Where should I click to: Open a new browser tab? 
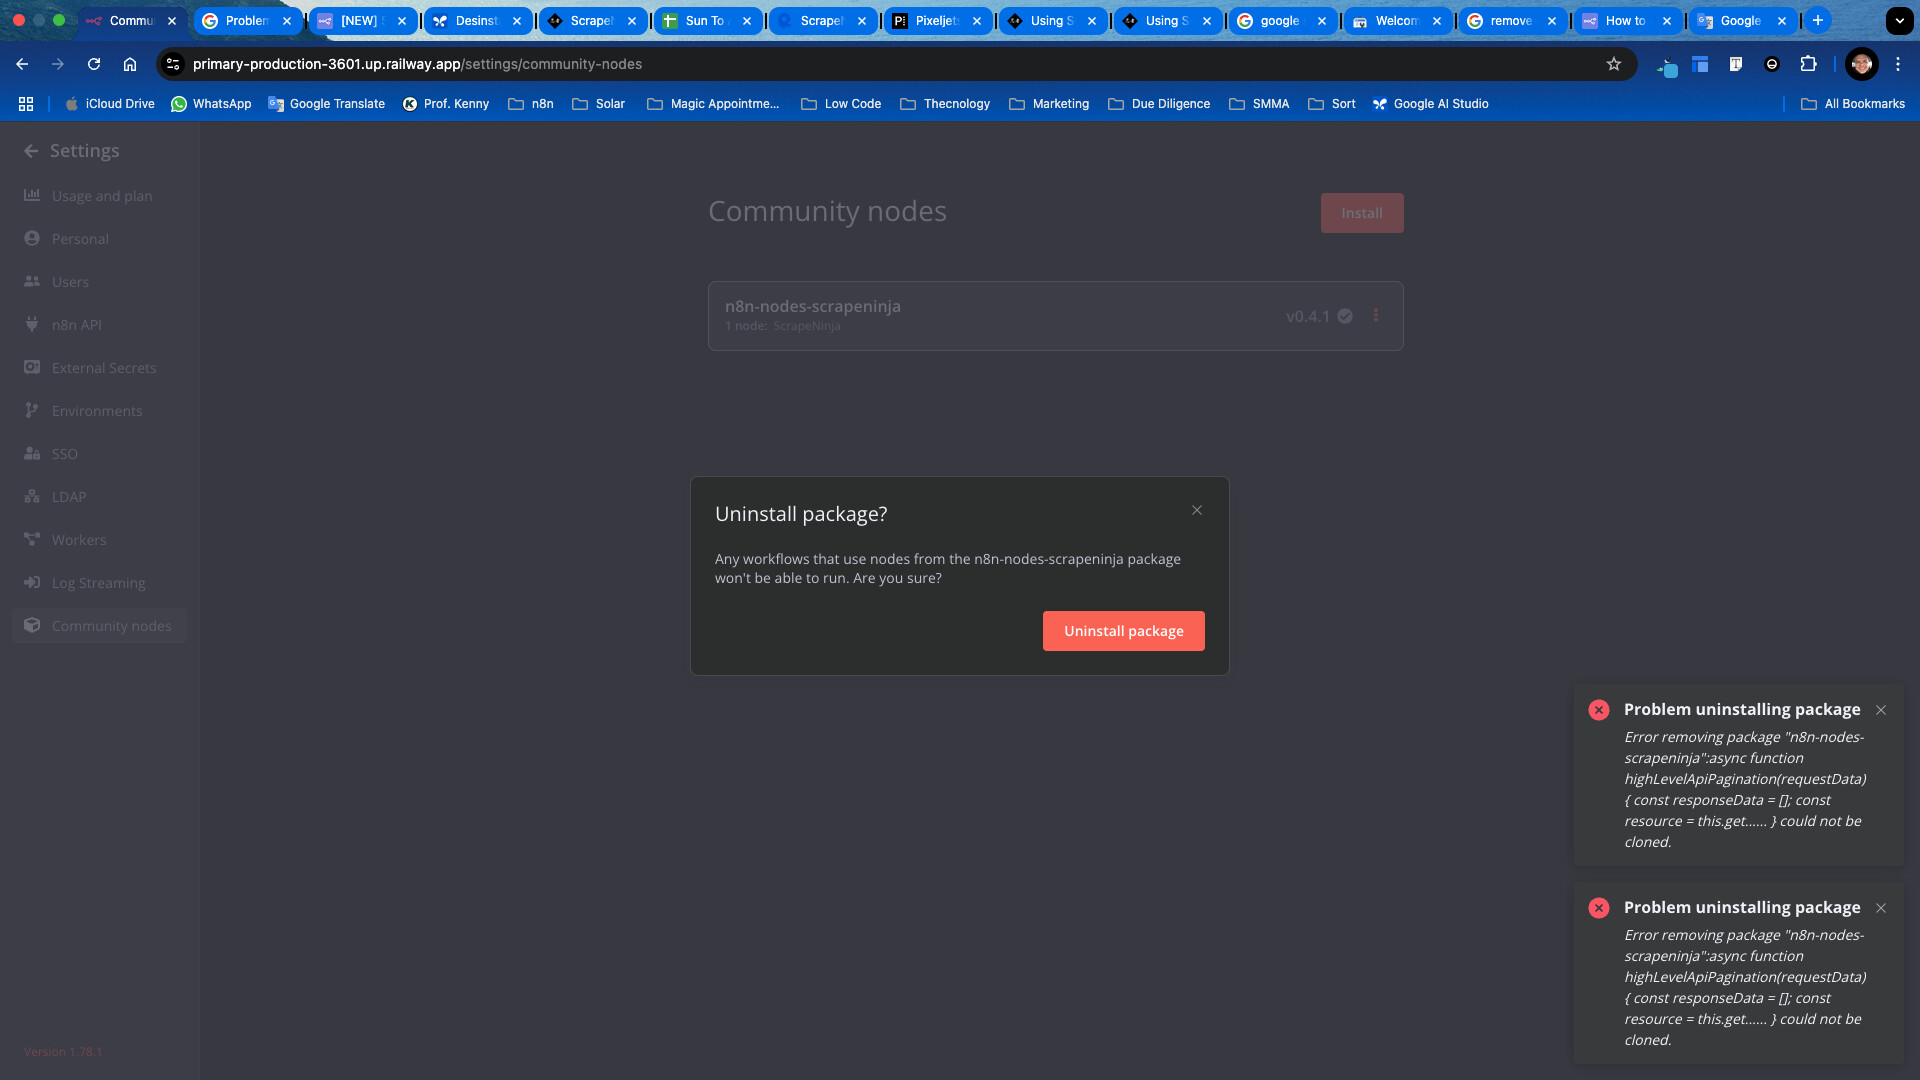(1818, 20)
